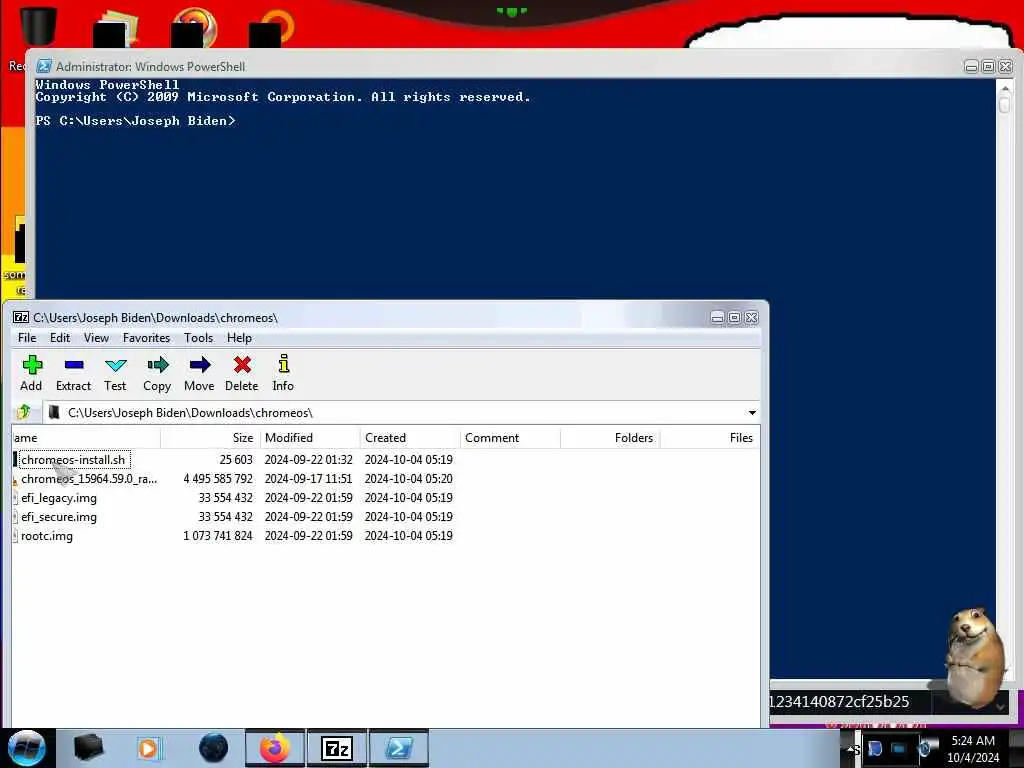
Task: Click the black folder taskbar icon
Action: pyautogui.click(x=88, y=748)
